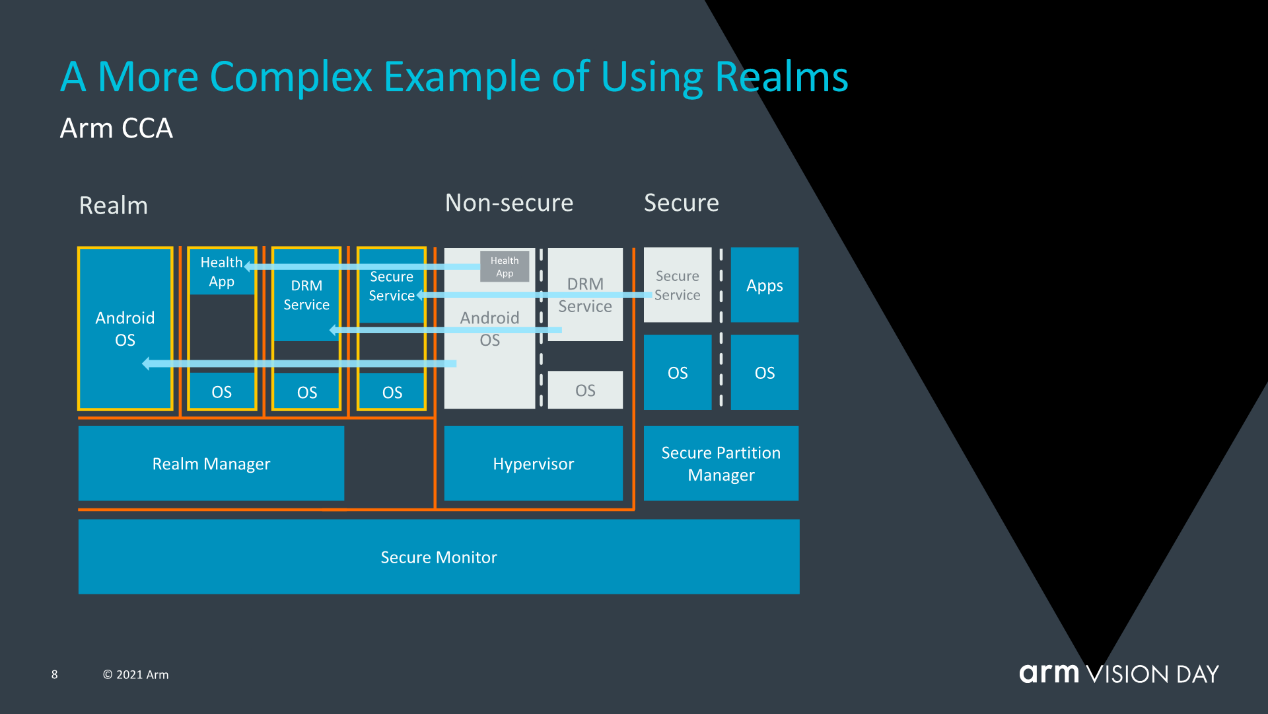Image resolution: width=1268 pixels, height=714 pixels.
Task: Click the OS box beneath the Apps box
Action: coord(765,372)
